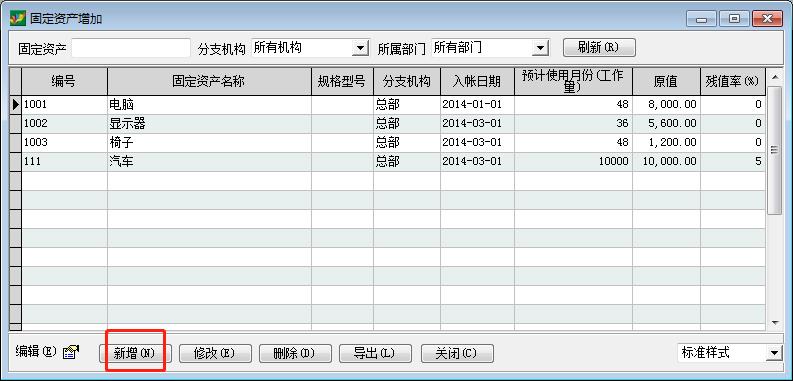Click the 导出(L) export button

(375, 353)
